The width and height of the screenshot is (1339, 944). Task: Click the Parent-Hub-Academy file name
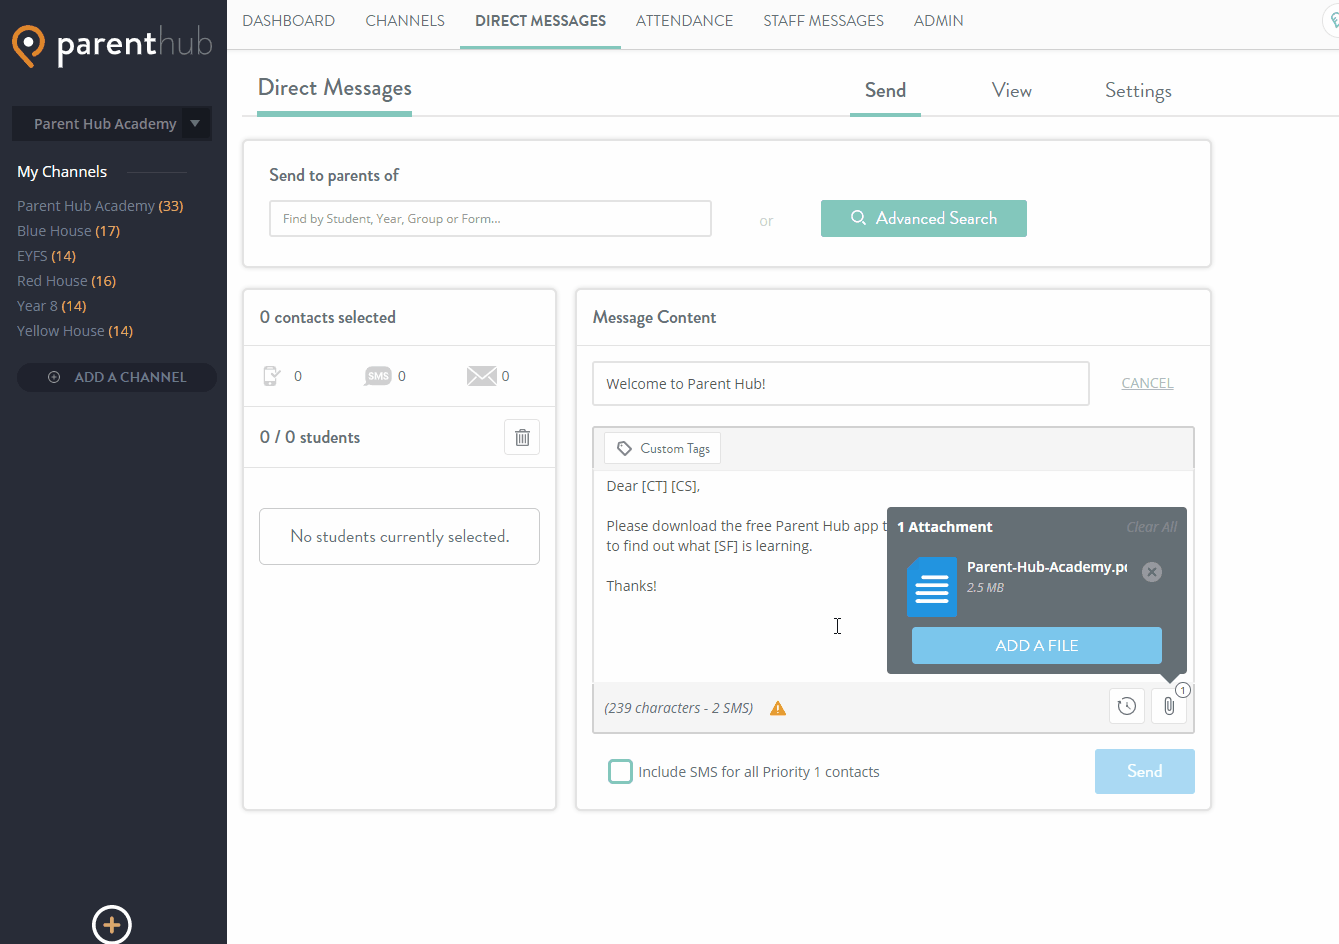tap(1047, 567)
